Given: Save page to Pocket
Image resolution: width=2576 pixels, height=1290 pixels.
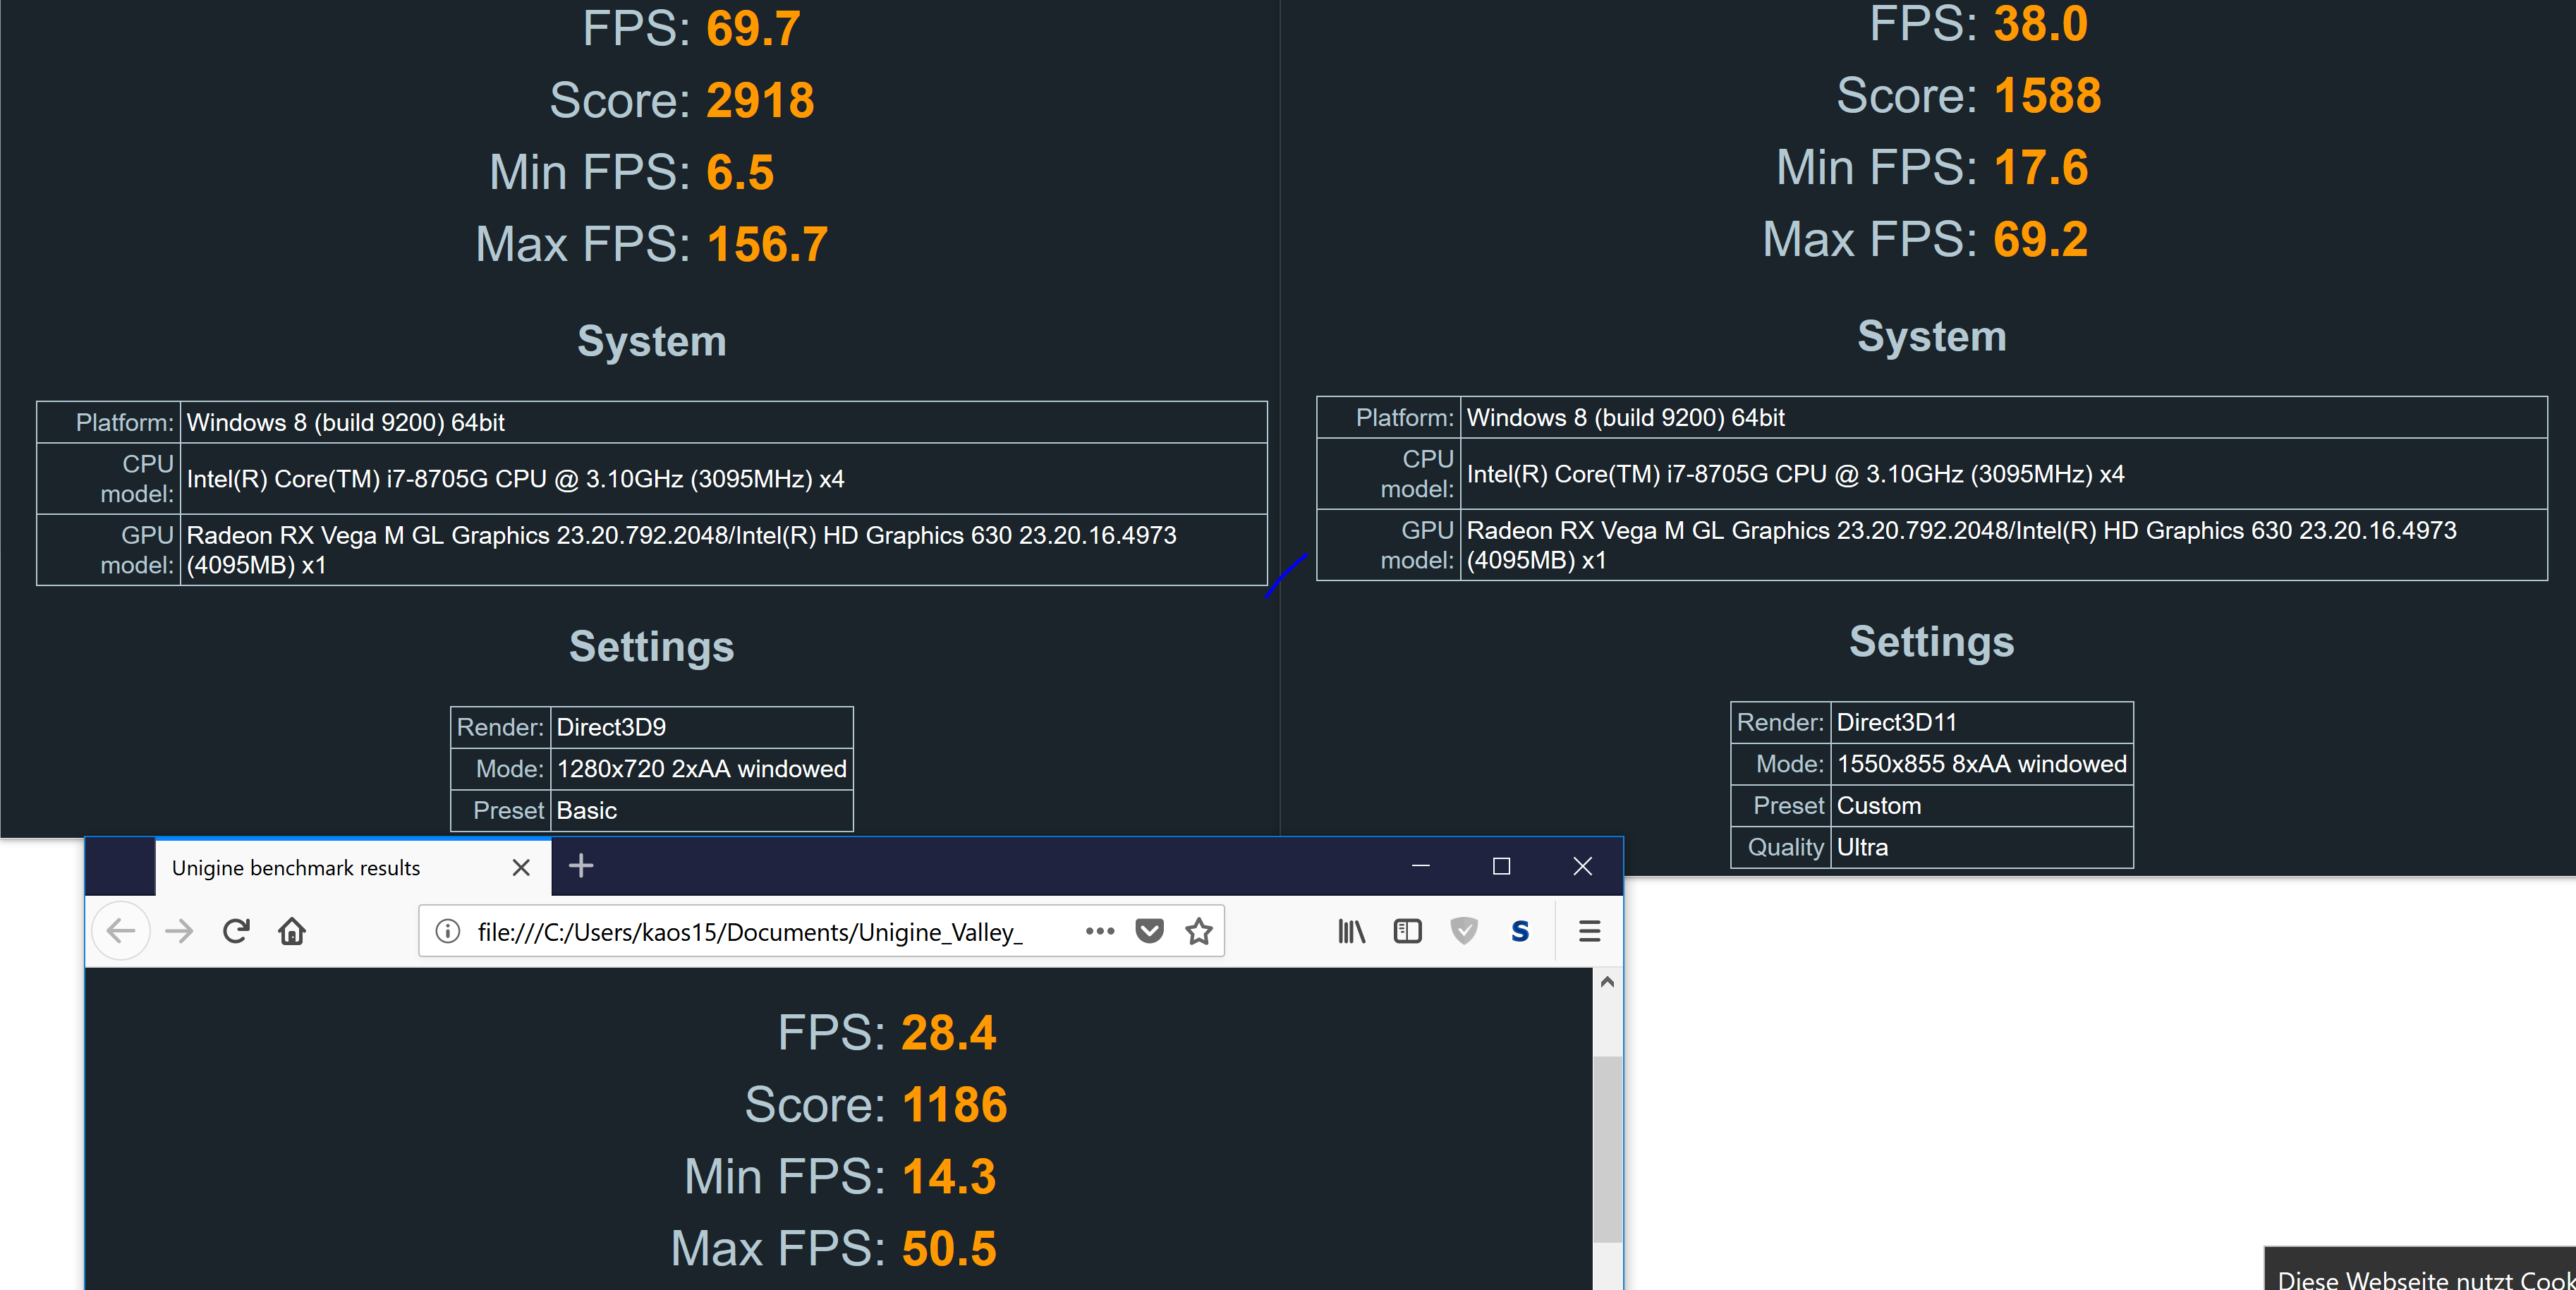Looking at the screenshot, I should (x=1149, y=931).
